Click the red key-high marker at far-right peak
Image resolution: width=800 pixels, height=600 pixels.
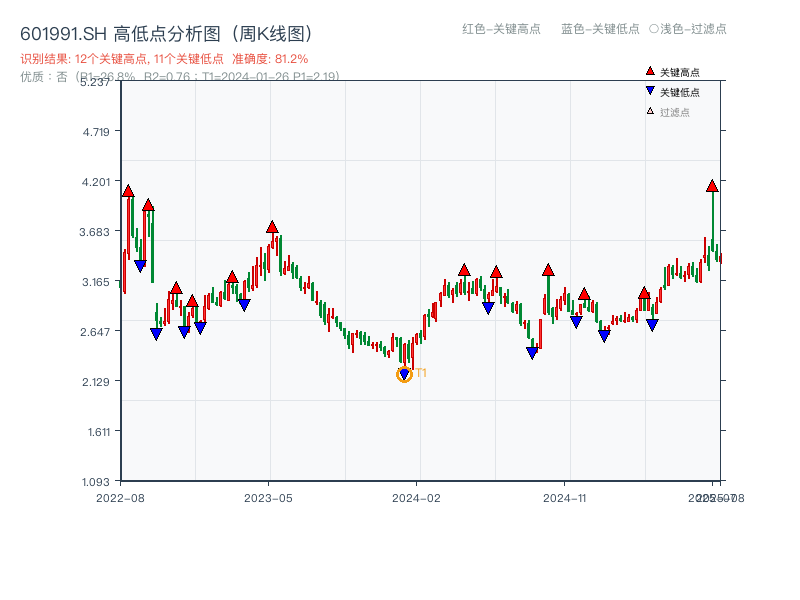[x=712, y=186]
